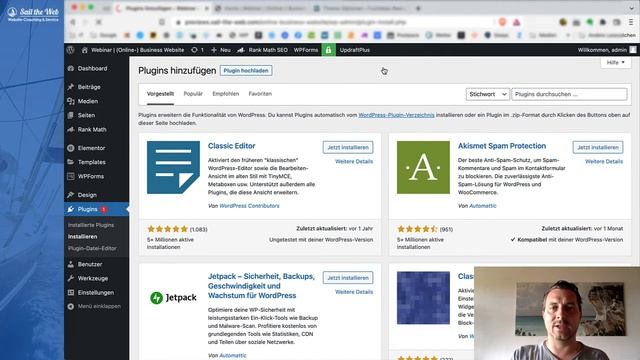Open Rank Math SEO in the admin bar

click(262, 50)
